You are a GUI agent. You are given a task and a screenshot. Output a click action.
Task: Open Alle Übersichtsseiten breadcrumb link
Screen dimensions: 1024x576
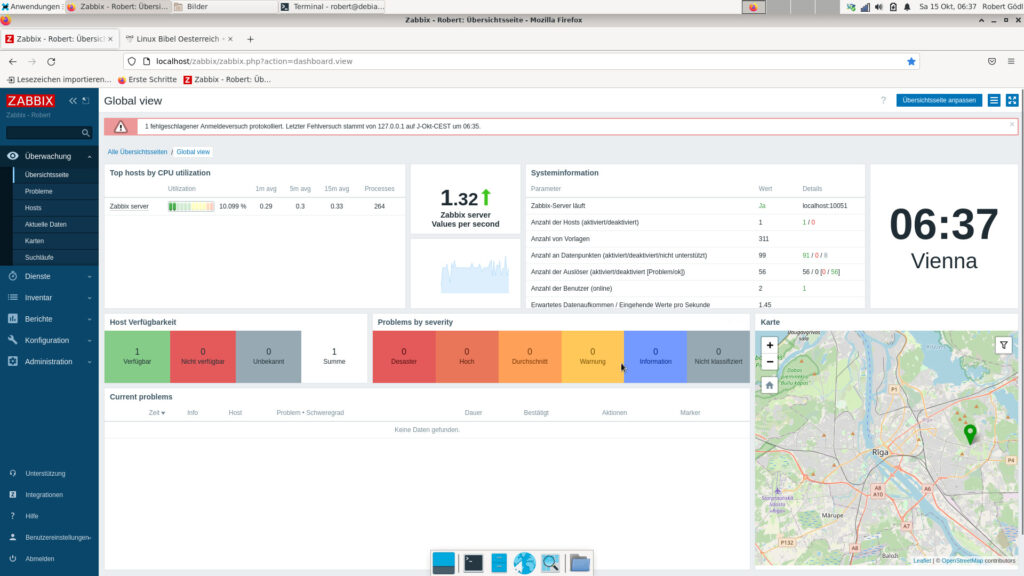[x=137, y=152]
